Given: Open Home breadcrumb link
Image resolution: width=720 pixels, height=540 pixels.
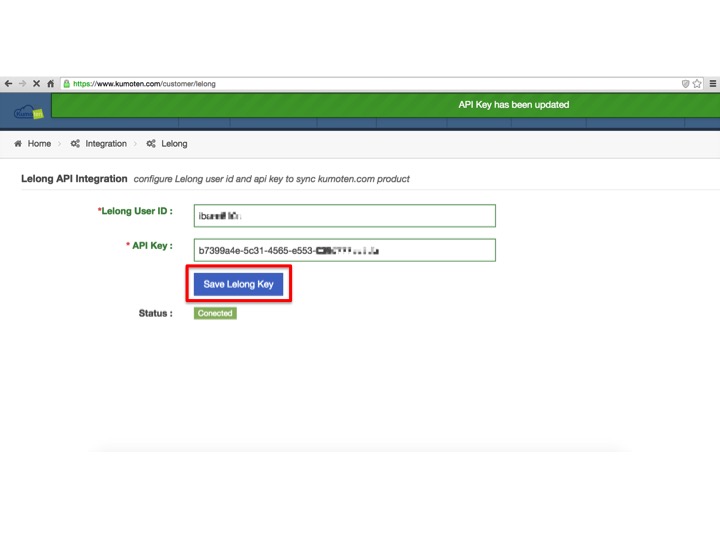Looking at the screenshot, I should click(x=39, y=144).
